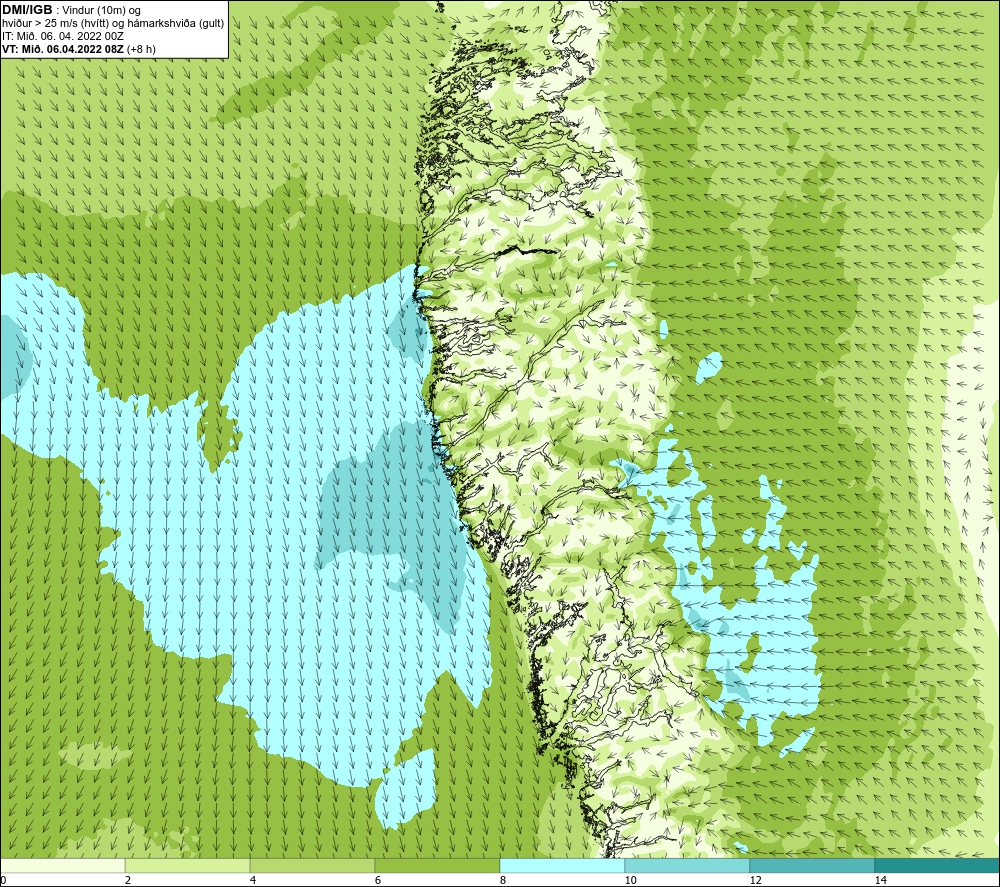
Task: Click legend scale label '4'
Action: [253, 881]
